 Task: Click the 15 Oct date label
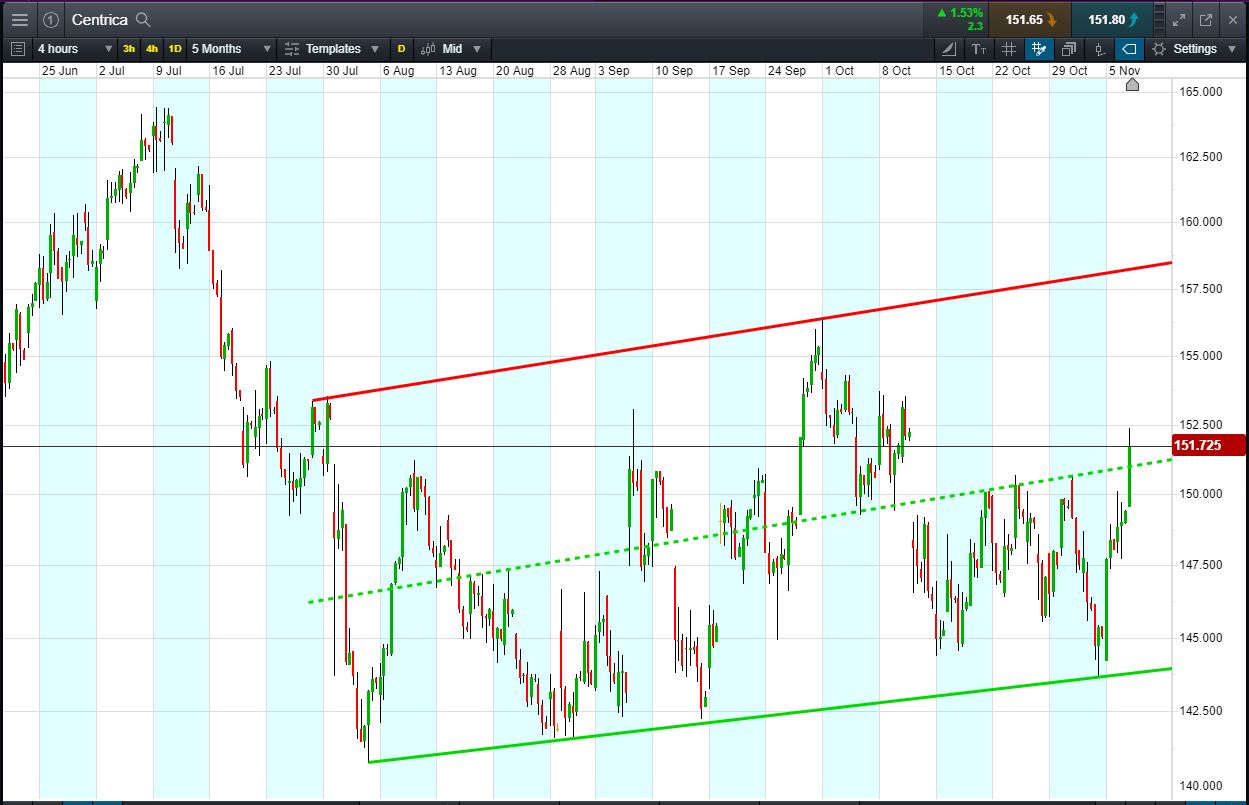(957, 71)
